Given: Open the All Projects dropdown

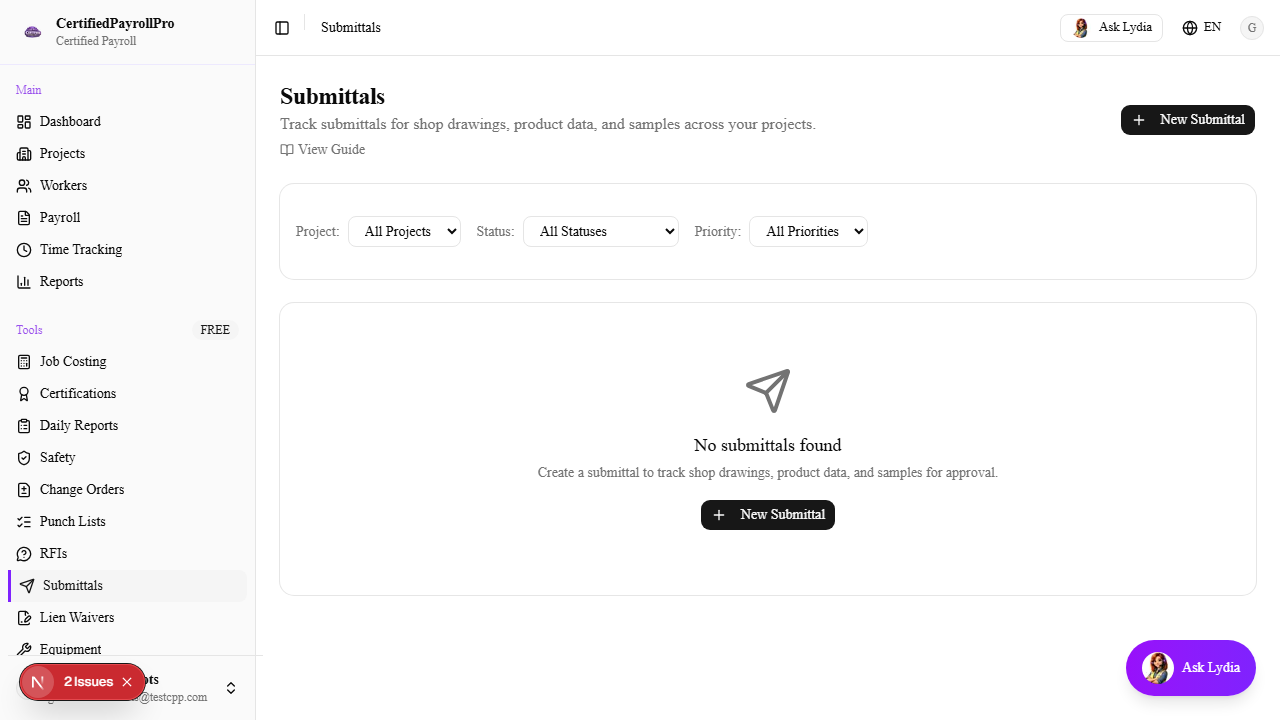Looking at the screenshot, I should [x=404, y=231].
